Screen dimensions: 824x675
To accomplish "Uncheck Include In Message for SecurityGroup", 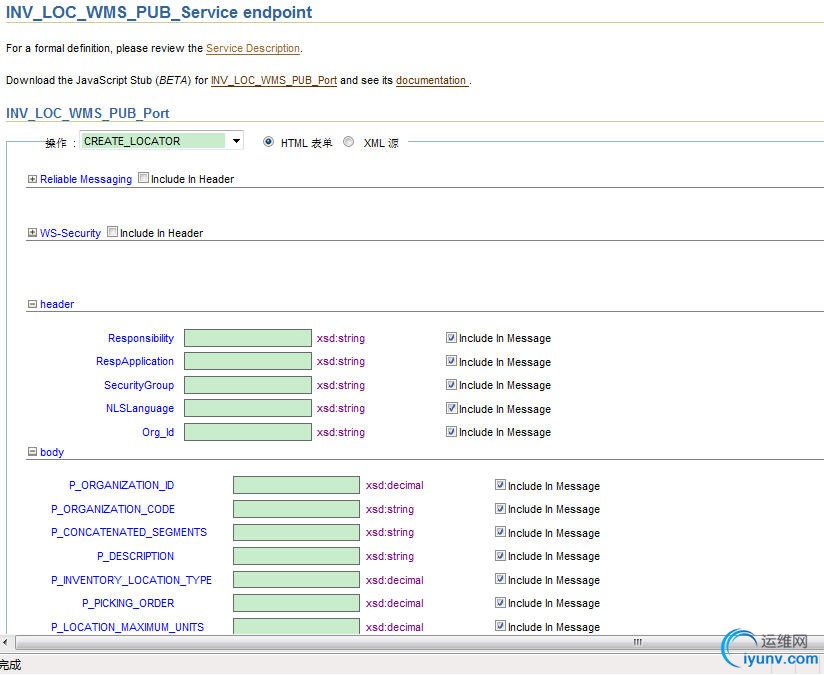I will 451,384.
